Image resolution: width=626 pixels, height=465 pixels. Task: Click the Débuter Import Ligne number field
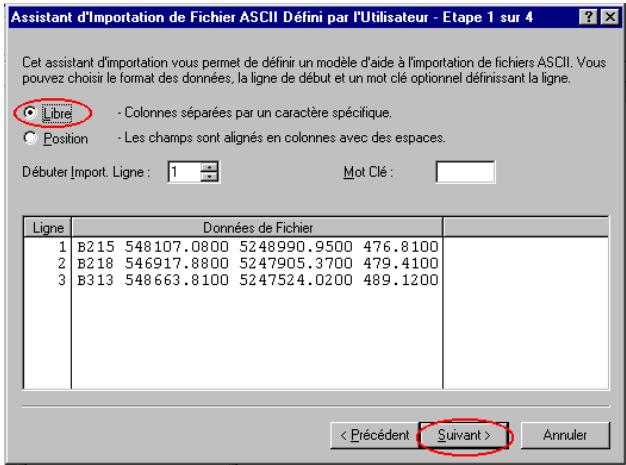(184, 172)
